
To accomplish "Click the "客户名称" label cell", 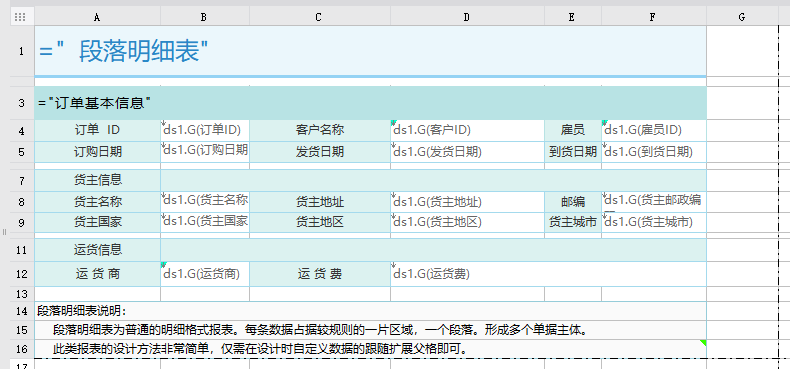I will pyautogui.click(x=319, y=131).
